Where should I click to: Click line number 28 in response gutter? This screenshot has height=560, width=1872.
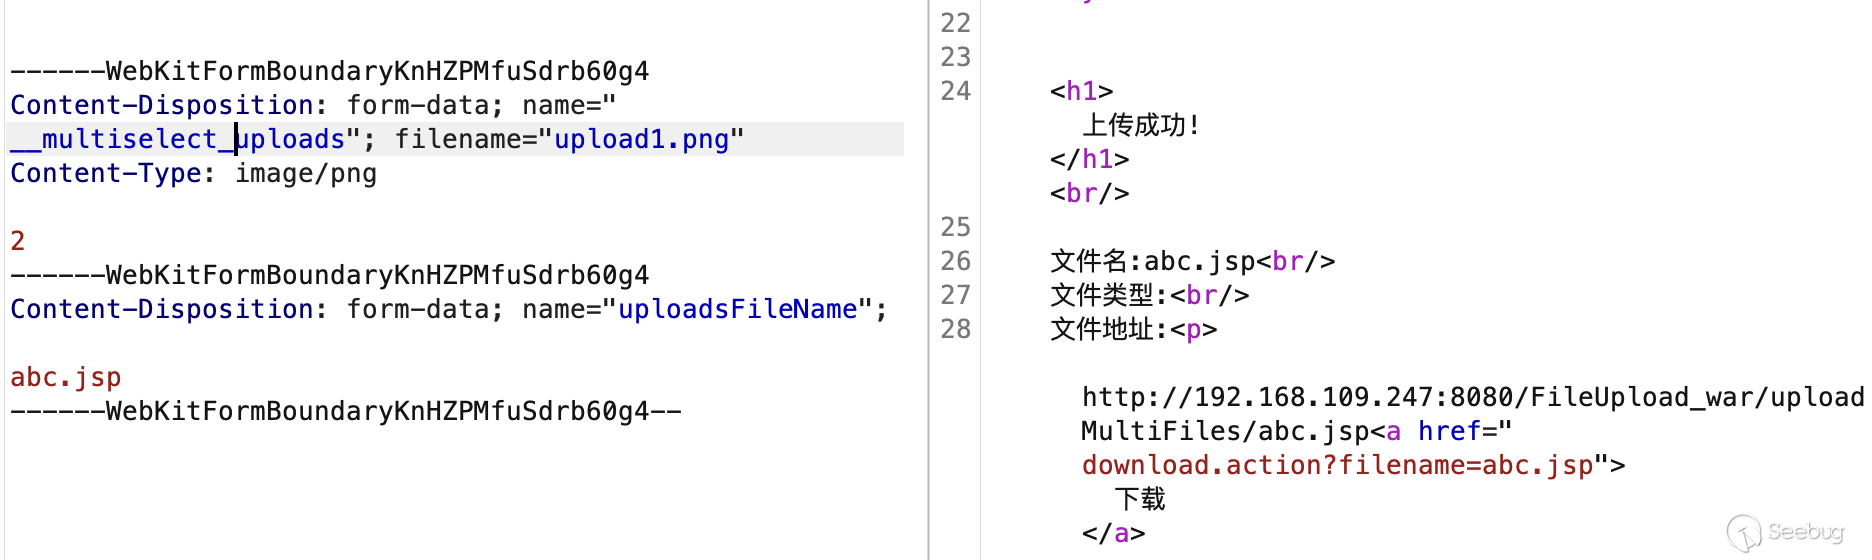956,329
